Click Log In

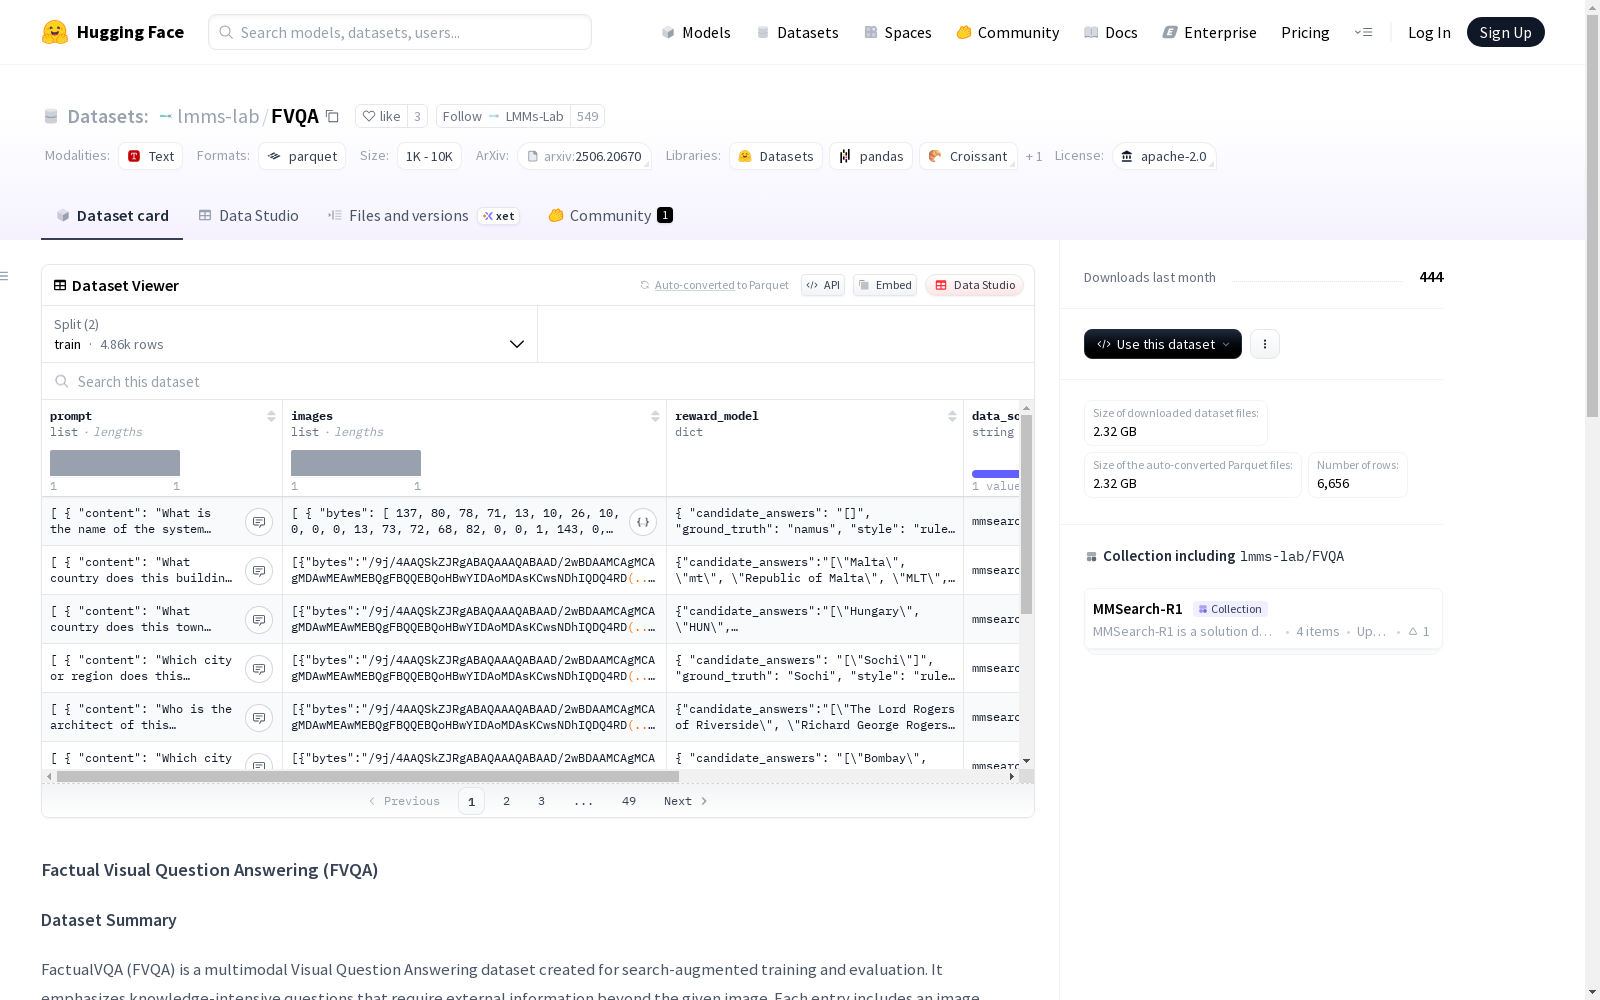tap(1429, 32)
